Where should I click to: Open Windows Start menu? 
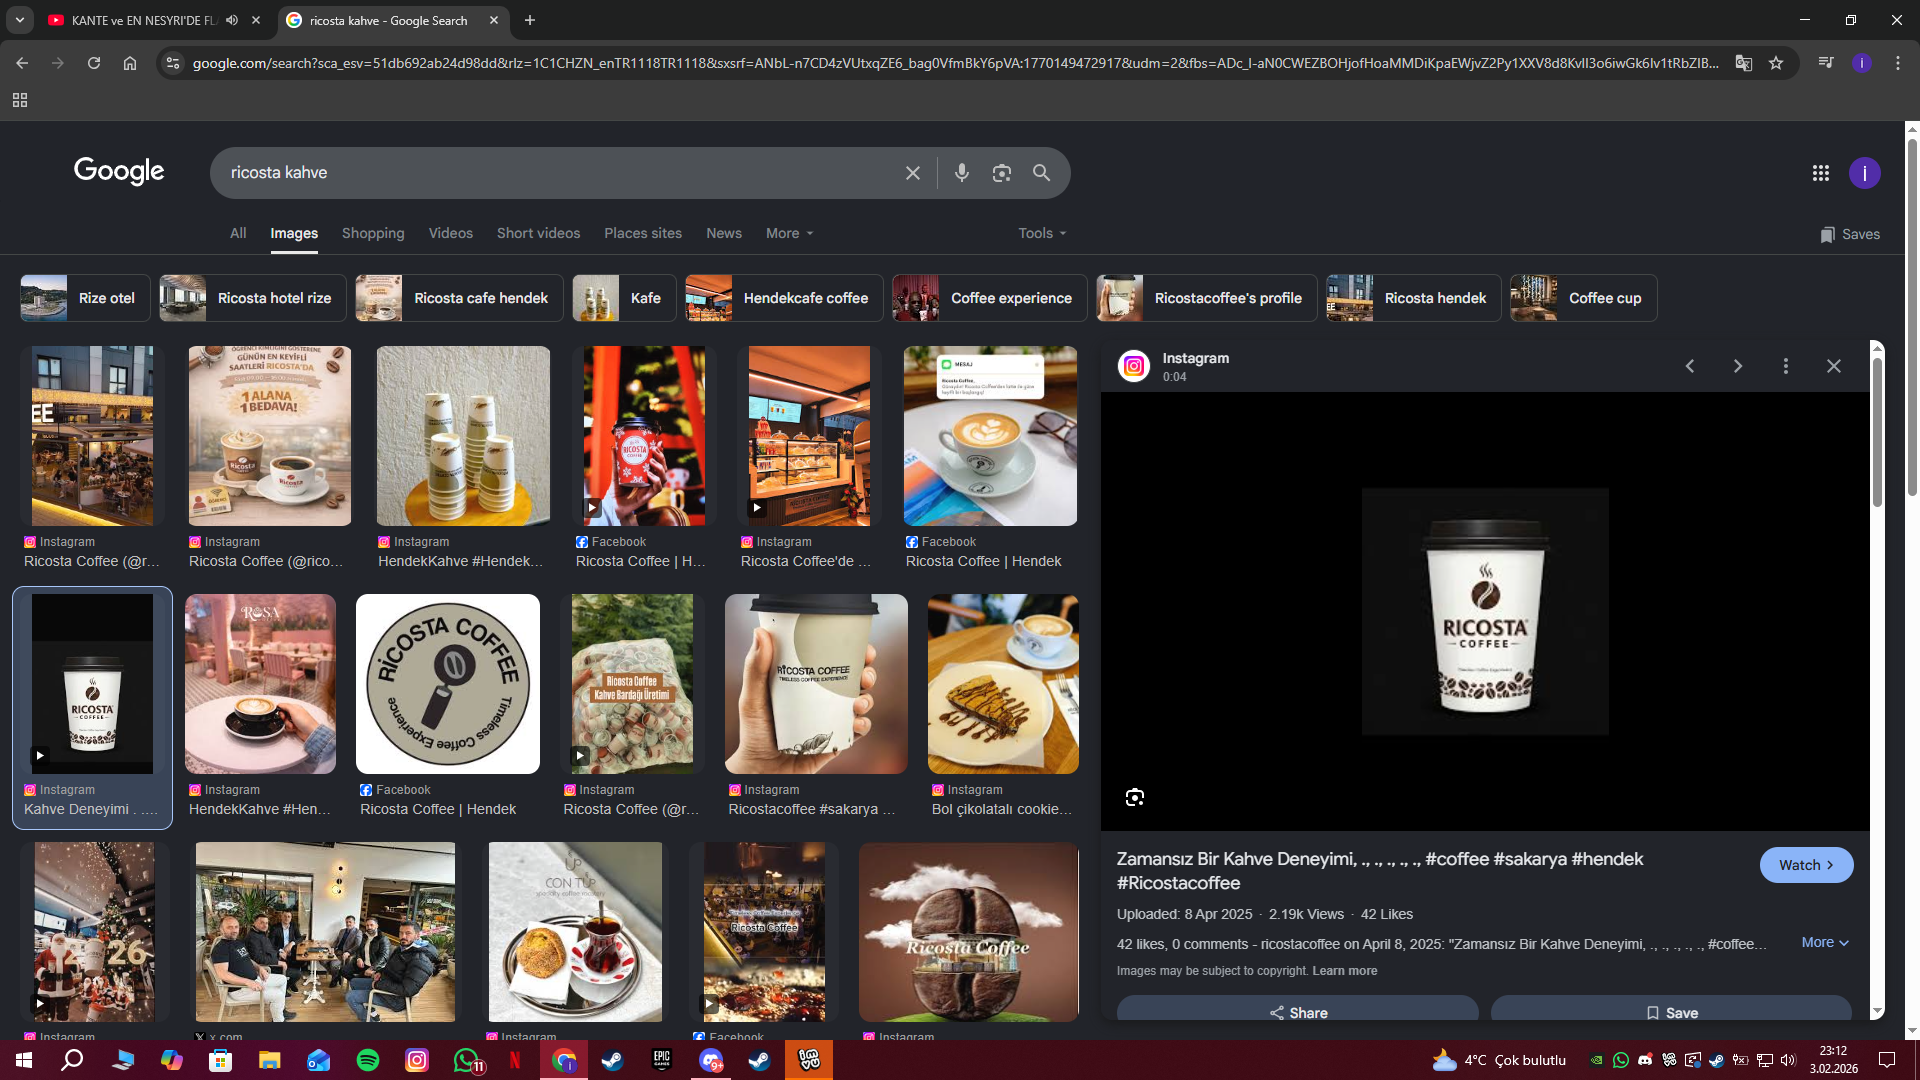[24, 1060]
